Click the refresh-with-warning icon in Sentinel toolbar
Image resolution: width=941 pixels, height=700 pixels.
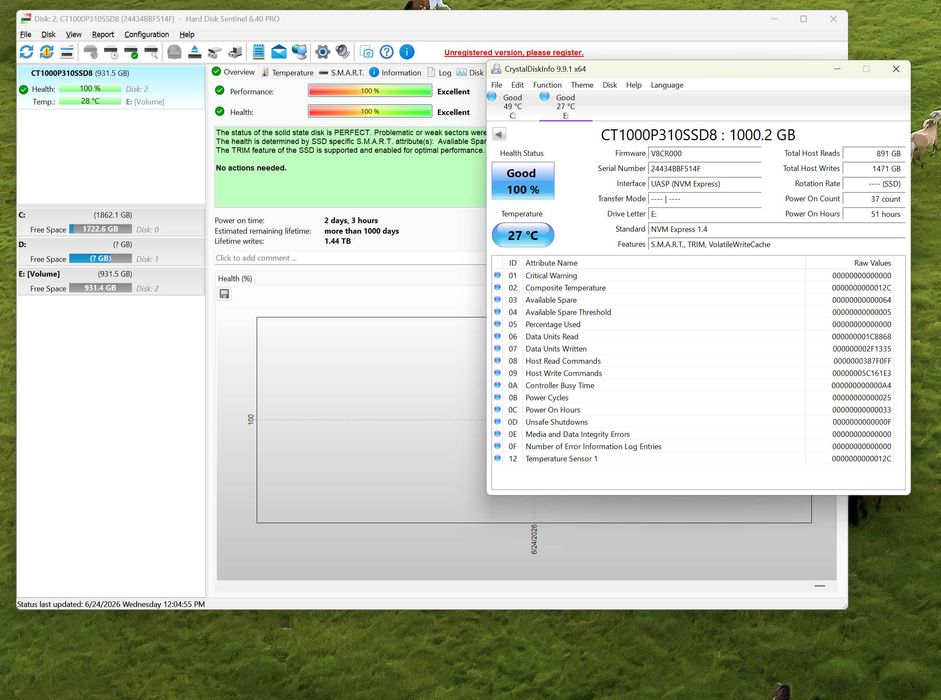47,52
